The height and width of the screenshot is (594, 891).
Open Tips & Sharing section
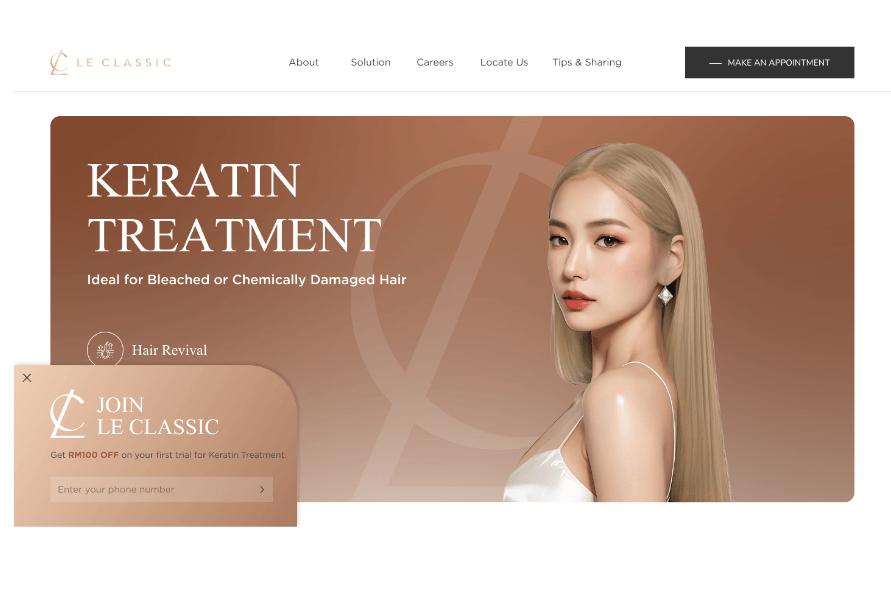586,62
